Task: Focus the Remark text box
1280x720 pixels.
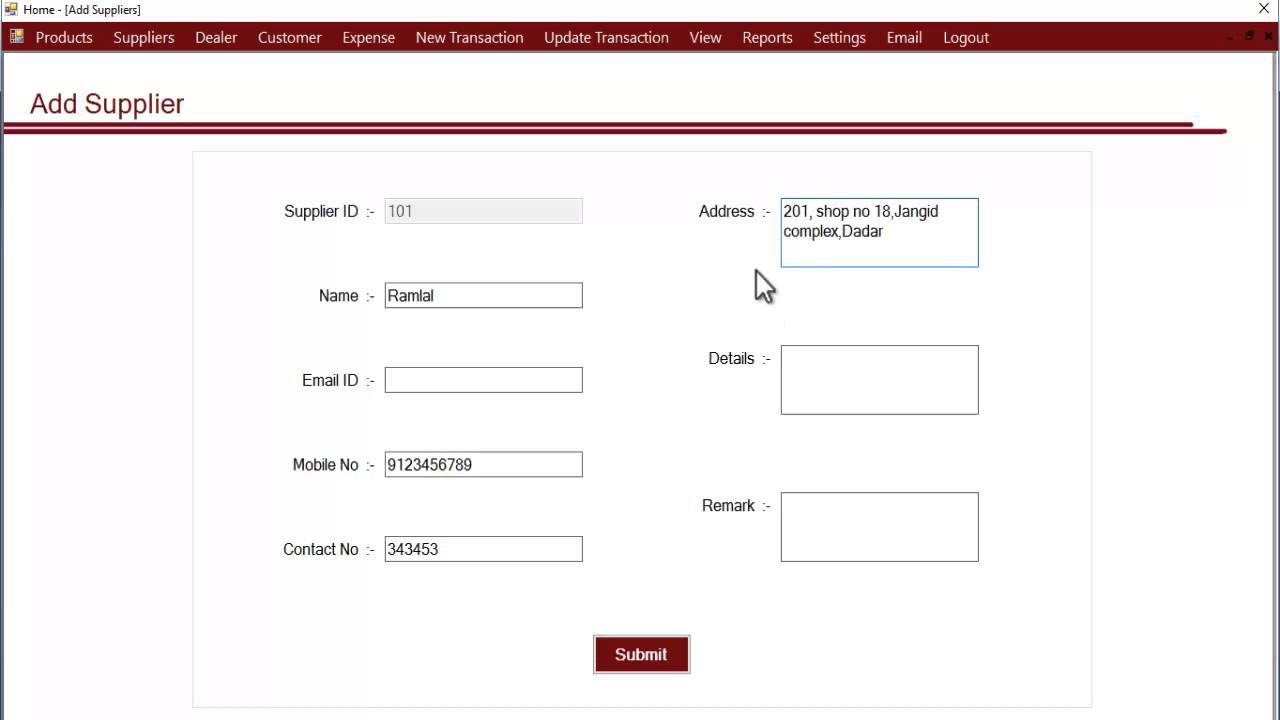Action: tap(879, 527)
